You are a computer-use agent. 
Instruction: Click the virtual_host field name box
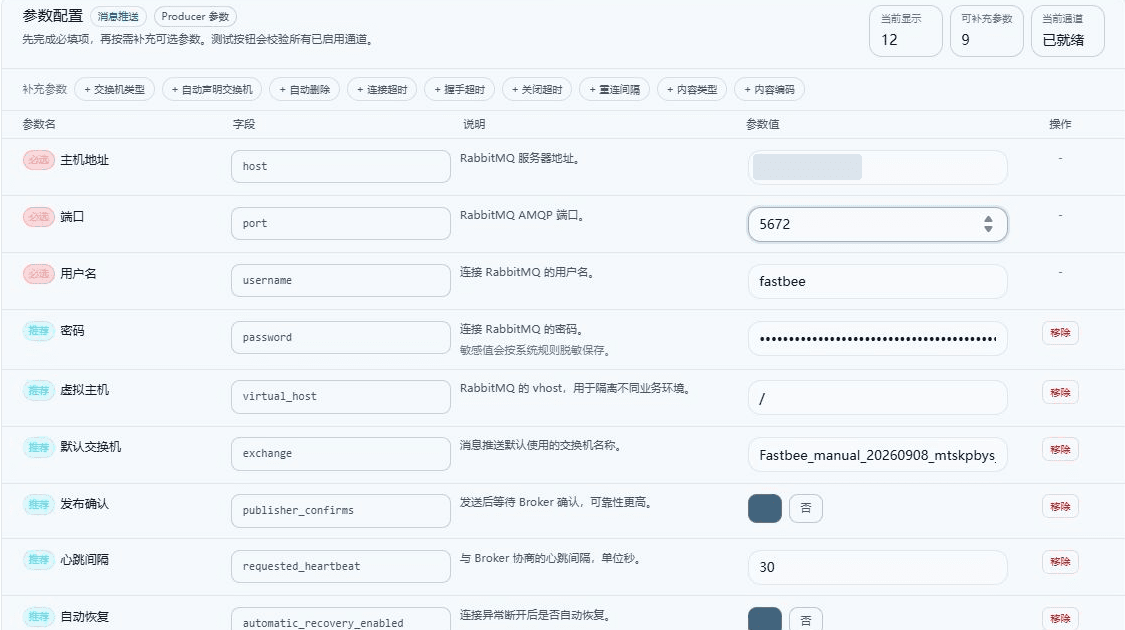pyautogui.click(x=341, y=396)
